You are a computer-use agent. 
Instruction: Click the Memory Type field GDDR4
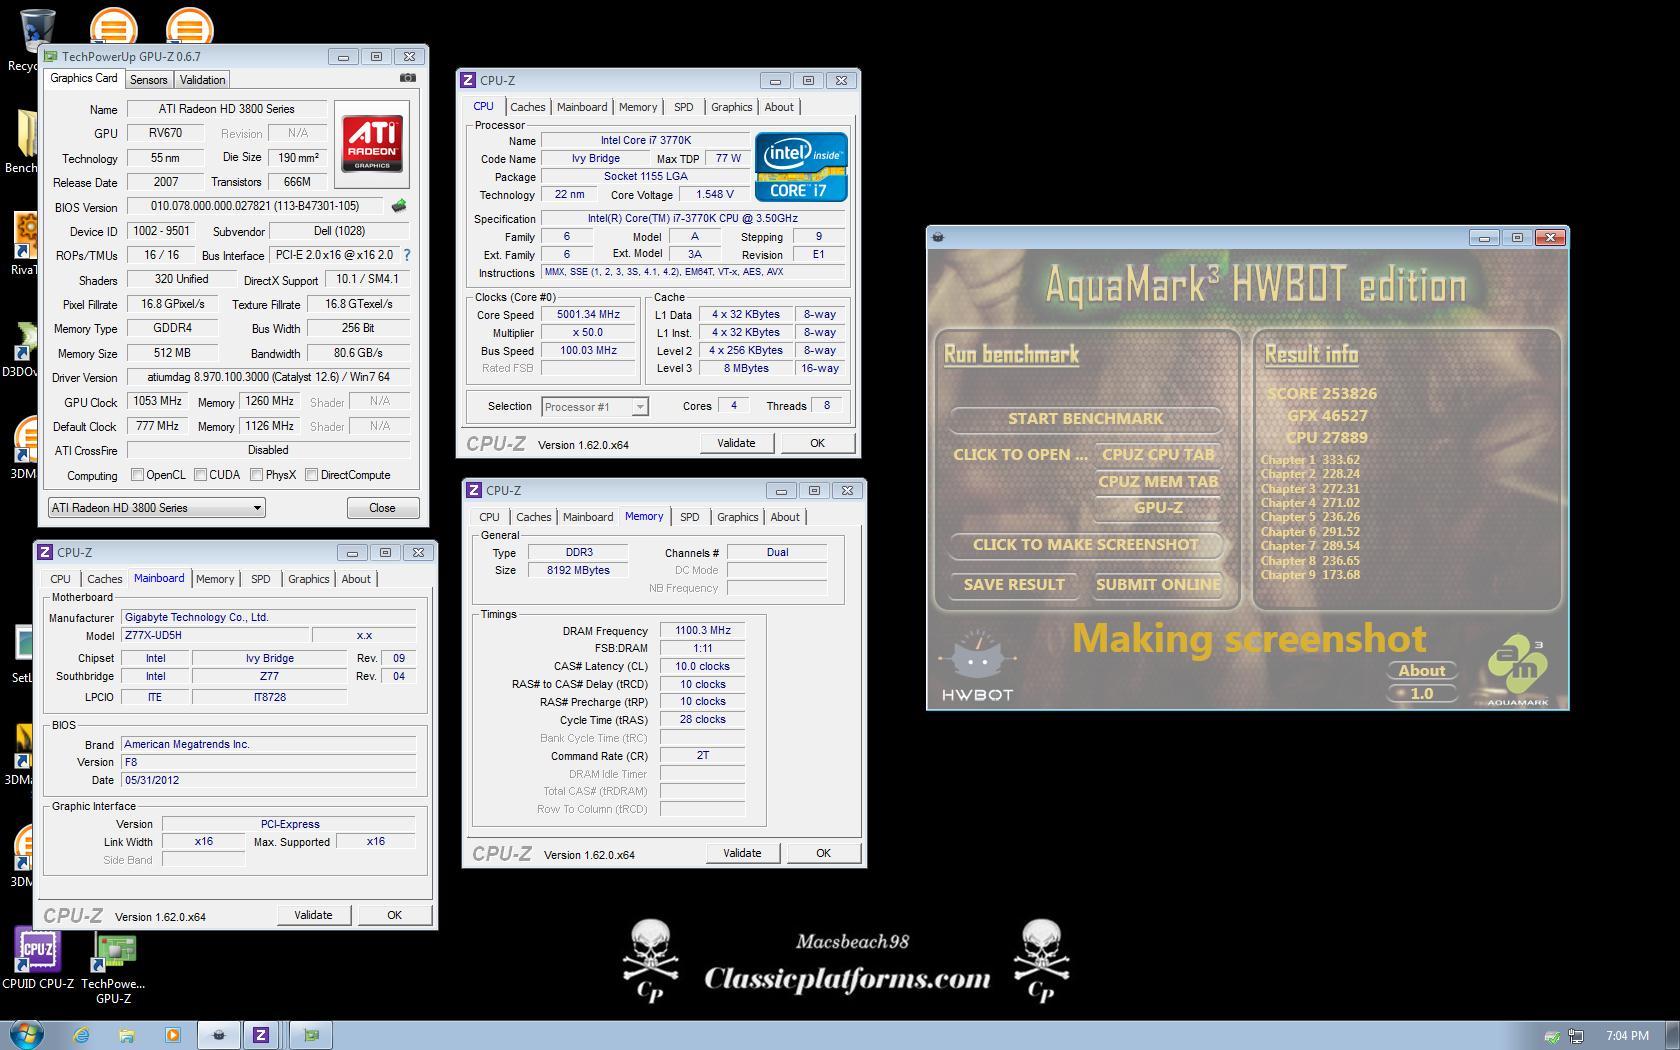click(172, 328)
